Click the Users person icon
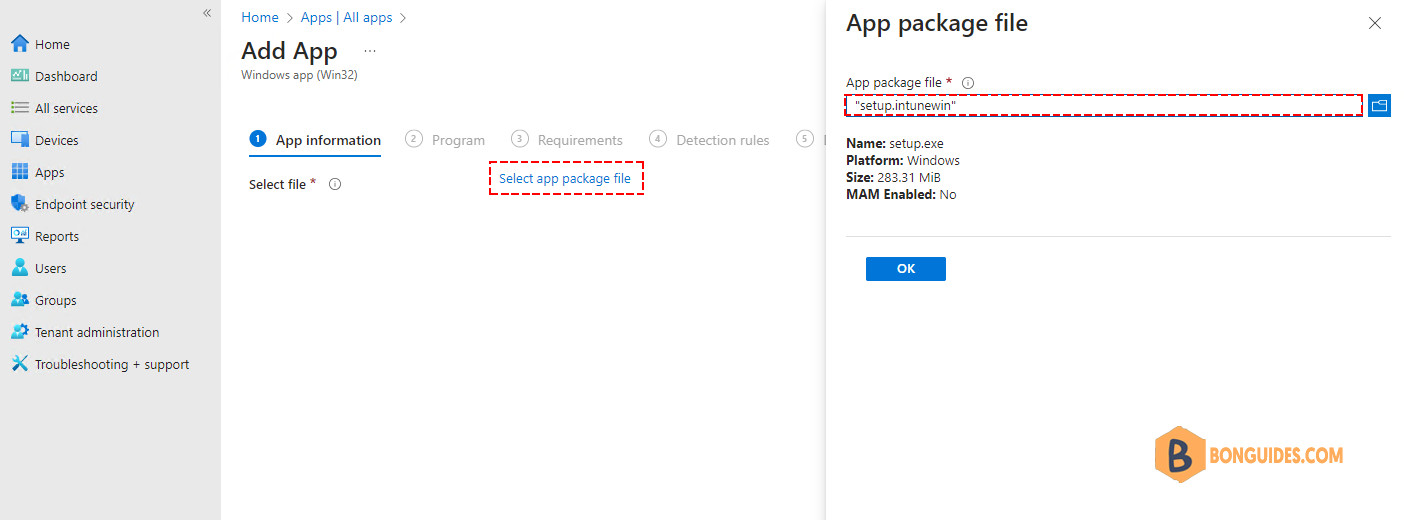 (x=19, y=268)
